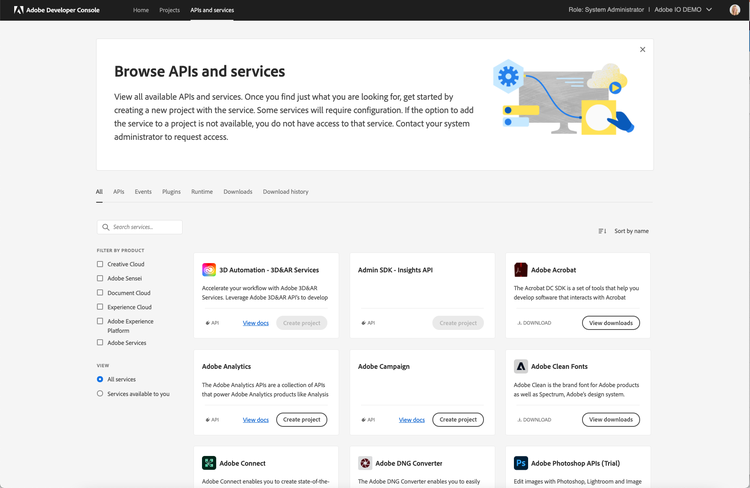Viewport: 750px width, 488px height.
Task: Click the Adobe Acrobat product icon
Action: tap(521, 270)
